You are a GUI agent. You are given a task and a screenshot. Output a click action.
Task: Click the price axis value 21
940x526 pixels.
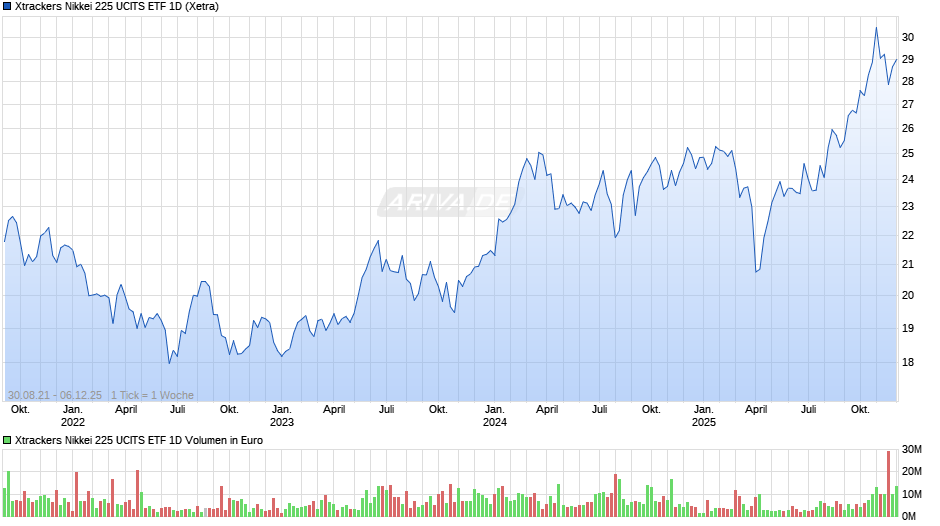tap(908, 264)
